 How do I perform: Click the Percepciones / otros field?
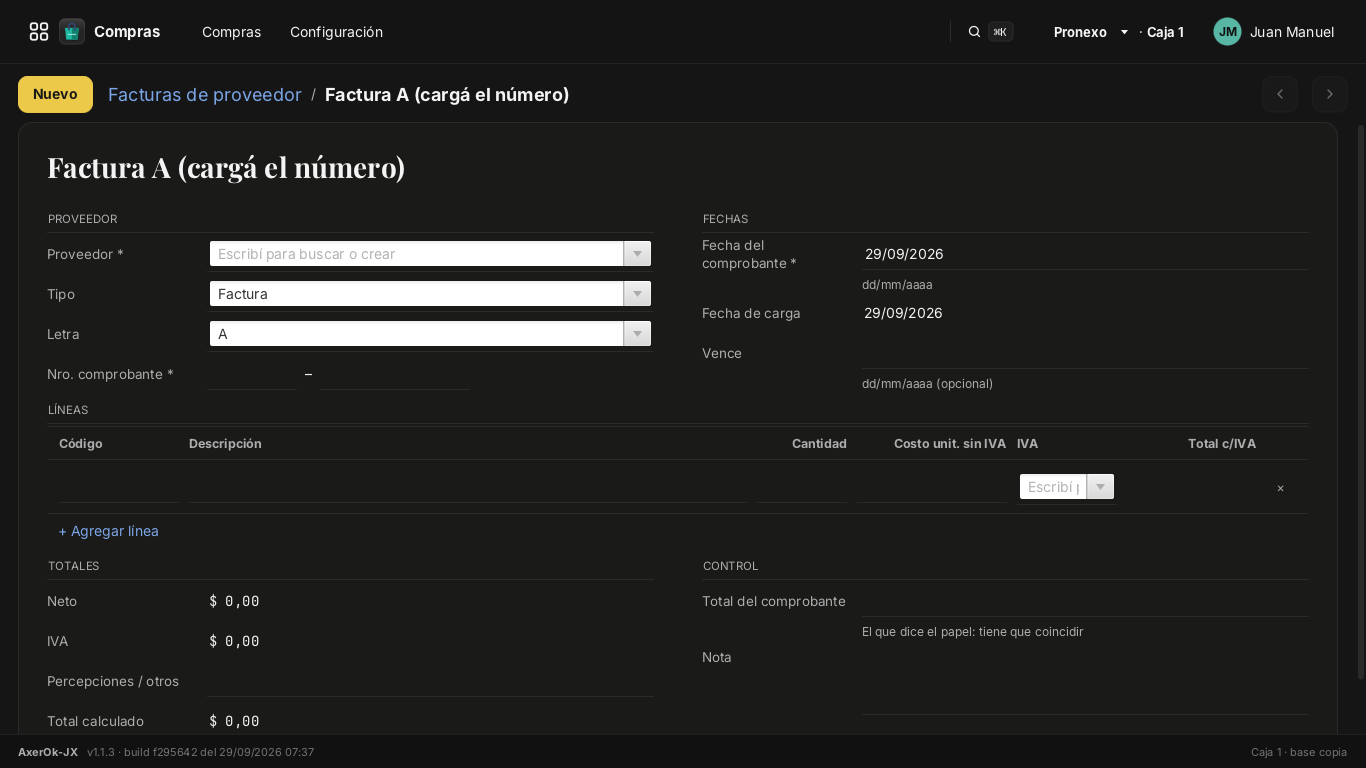coord(430,681)
